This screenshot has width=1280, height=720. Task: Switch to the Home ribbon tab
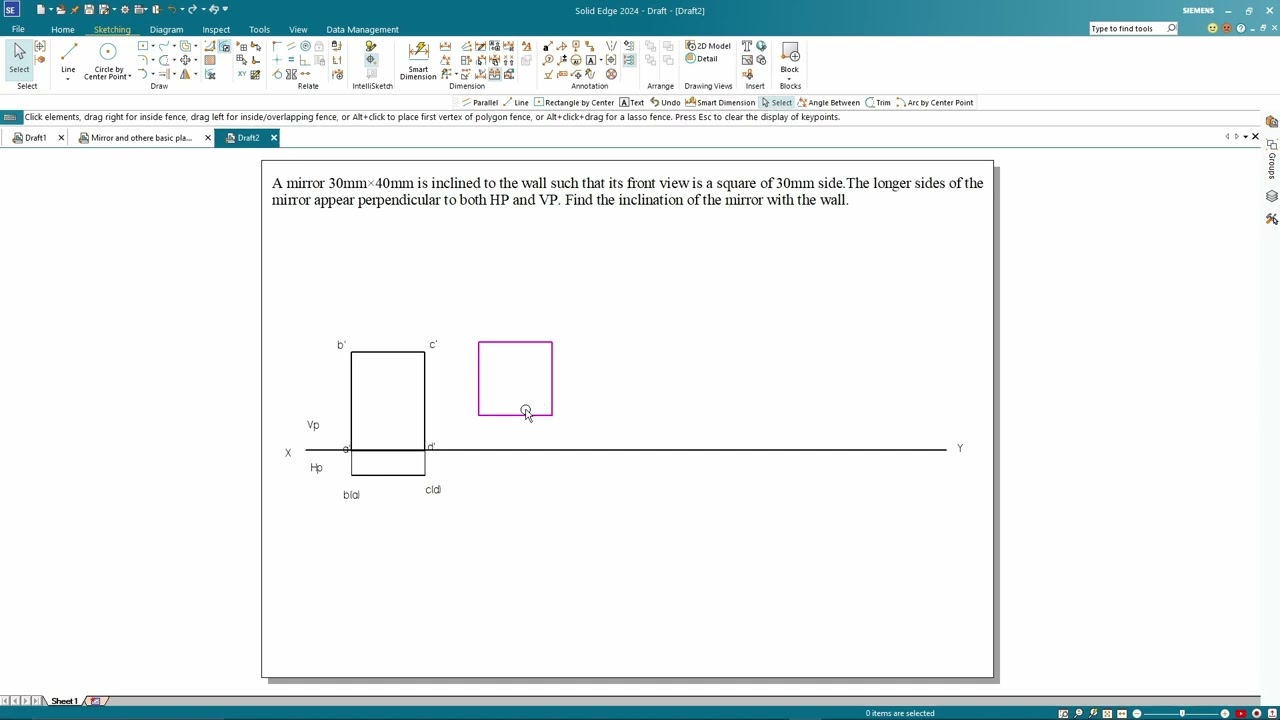click(x=63, y=29)
